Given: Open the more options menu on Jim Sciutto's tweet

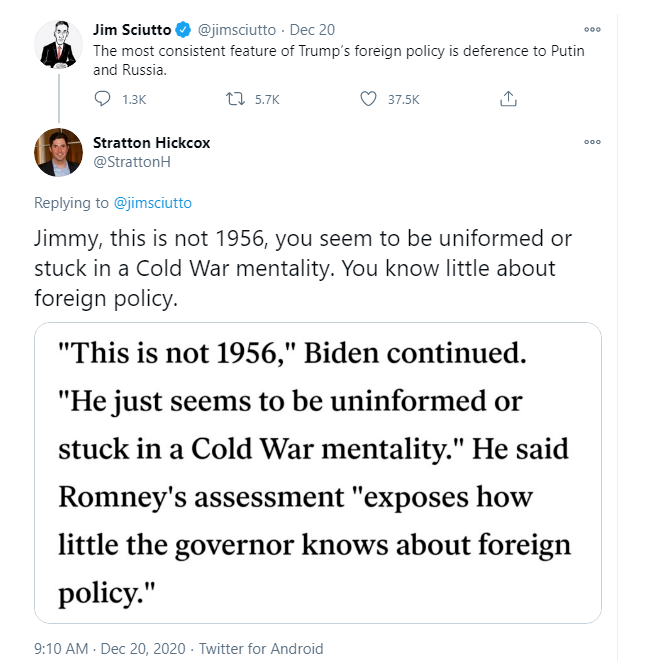Looking at the screenshot, I should tap(593, 30).
